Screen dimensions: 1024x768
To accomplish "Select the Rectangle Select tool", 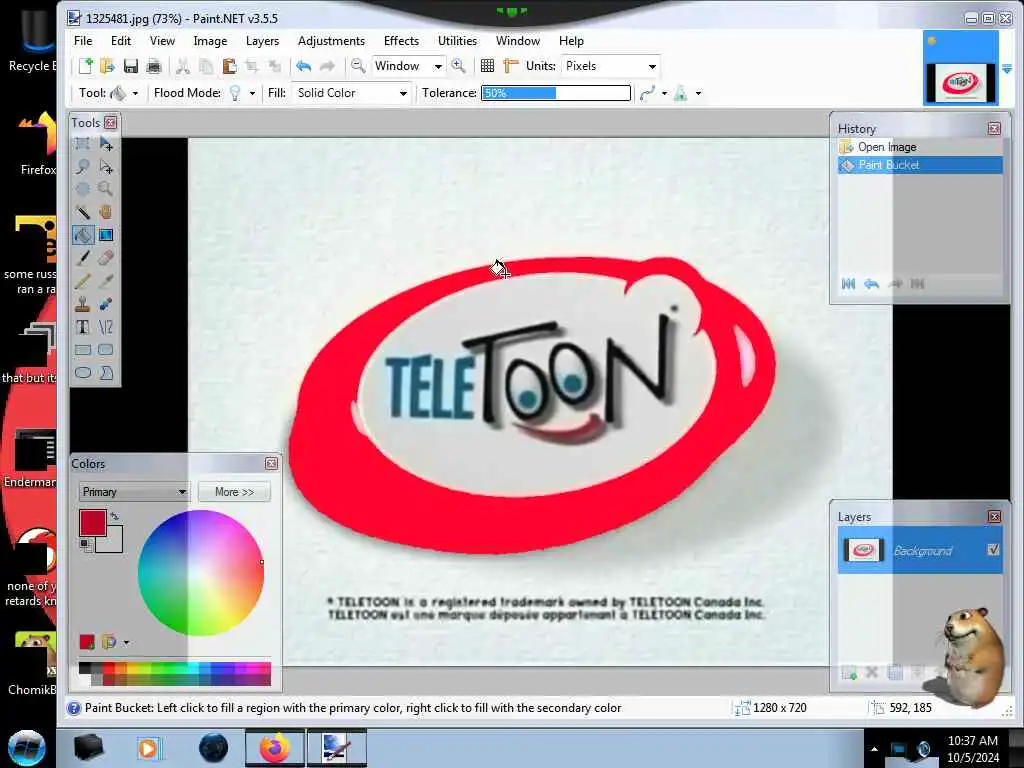I will pyautogui.click(x=83, y=144).
